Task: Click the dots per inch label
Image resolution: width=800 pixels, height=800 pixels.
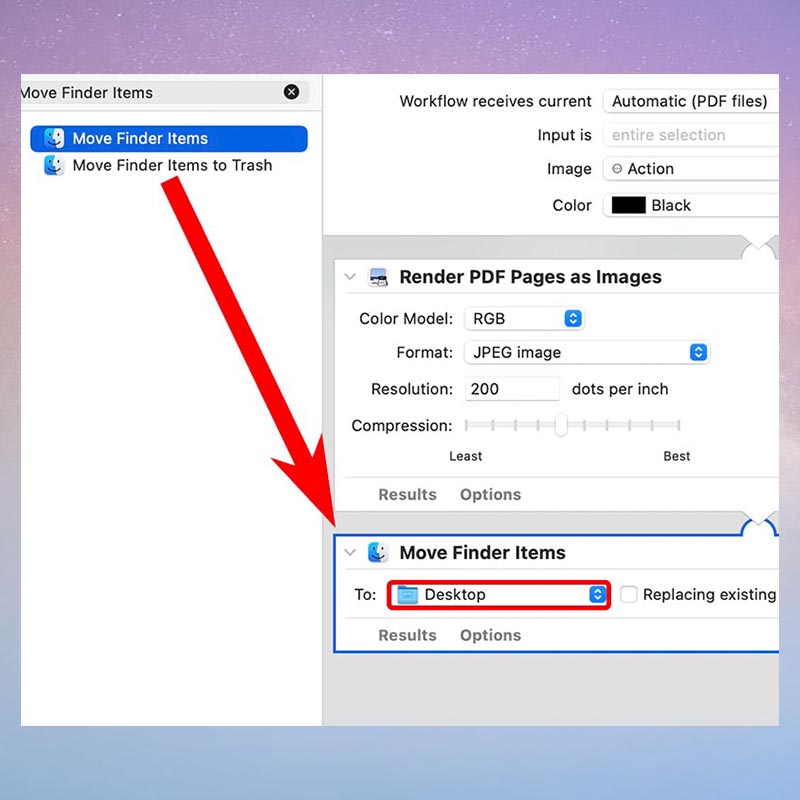Action: (620, 389)
